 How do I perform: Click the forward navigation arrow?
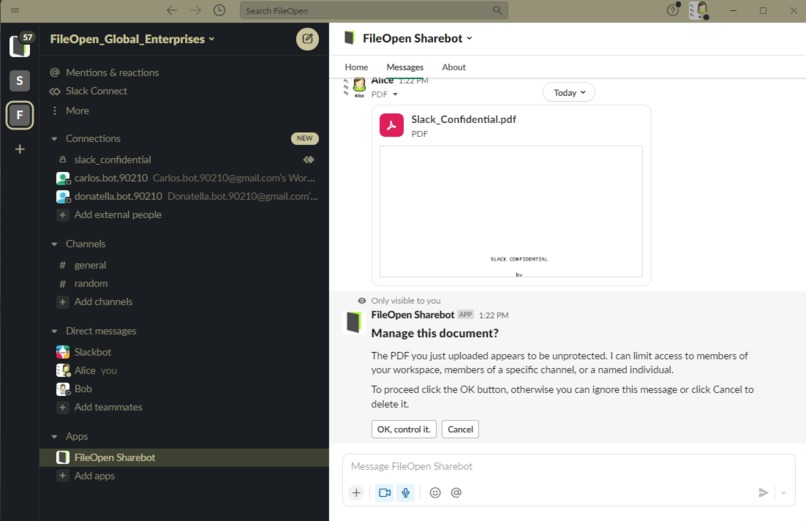(195, 10)
